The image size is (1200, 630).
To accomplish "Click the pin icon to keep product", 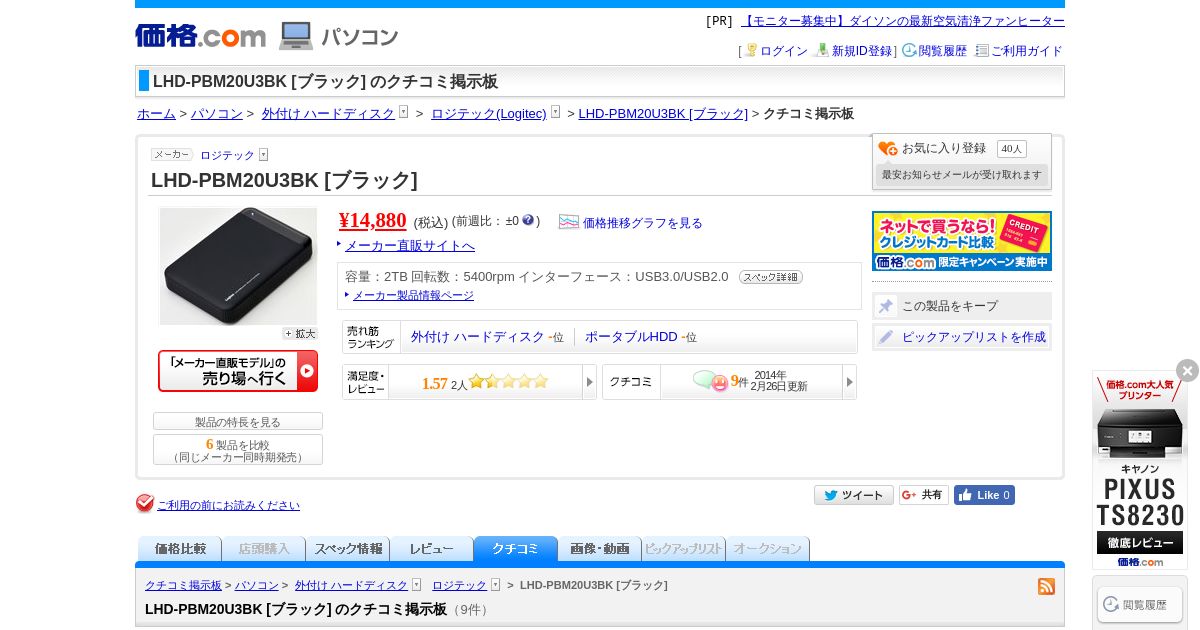I will pyautogui.click(x=886, y=306).
